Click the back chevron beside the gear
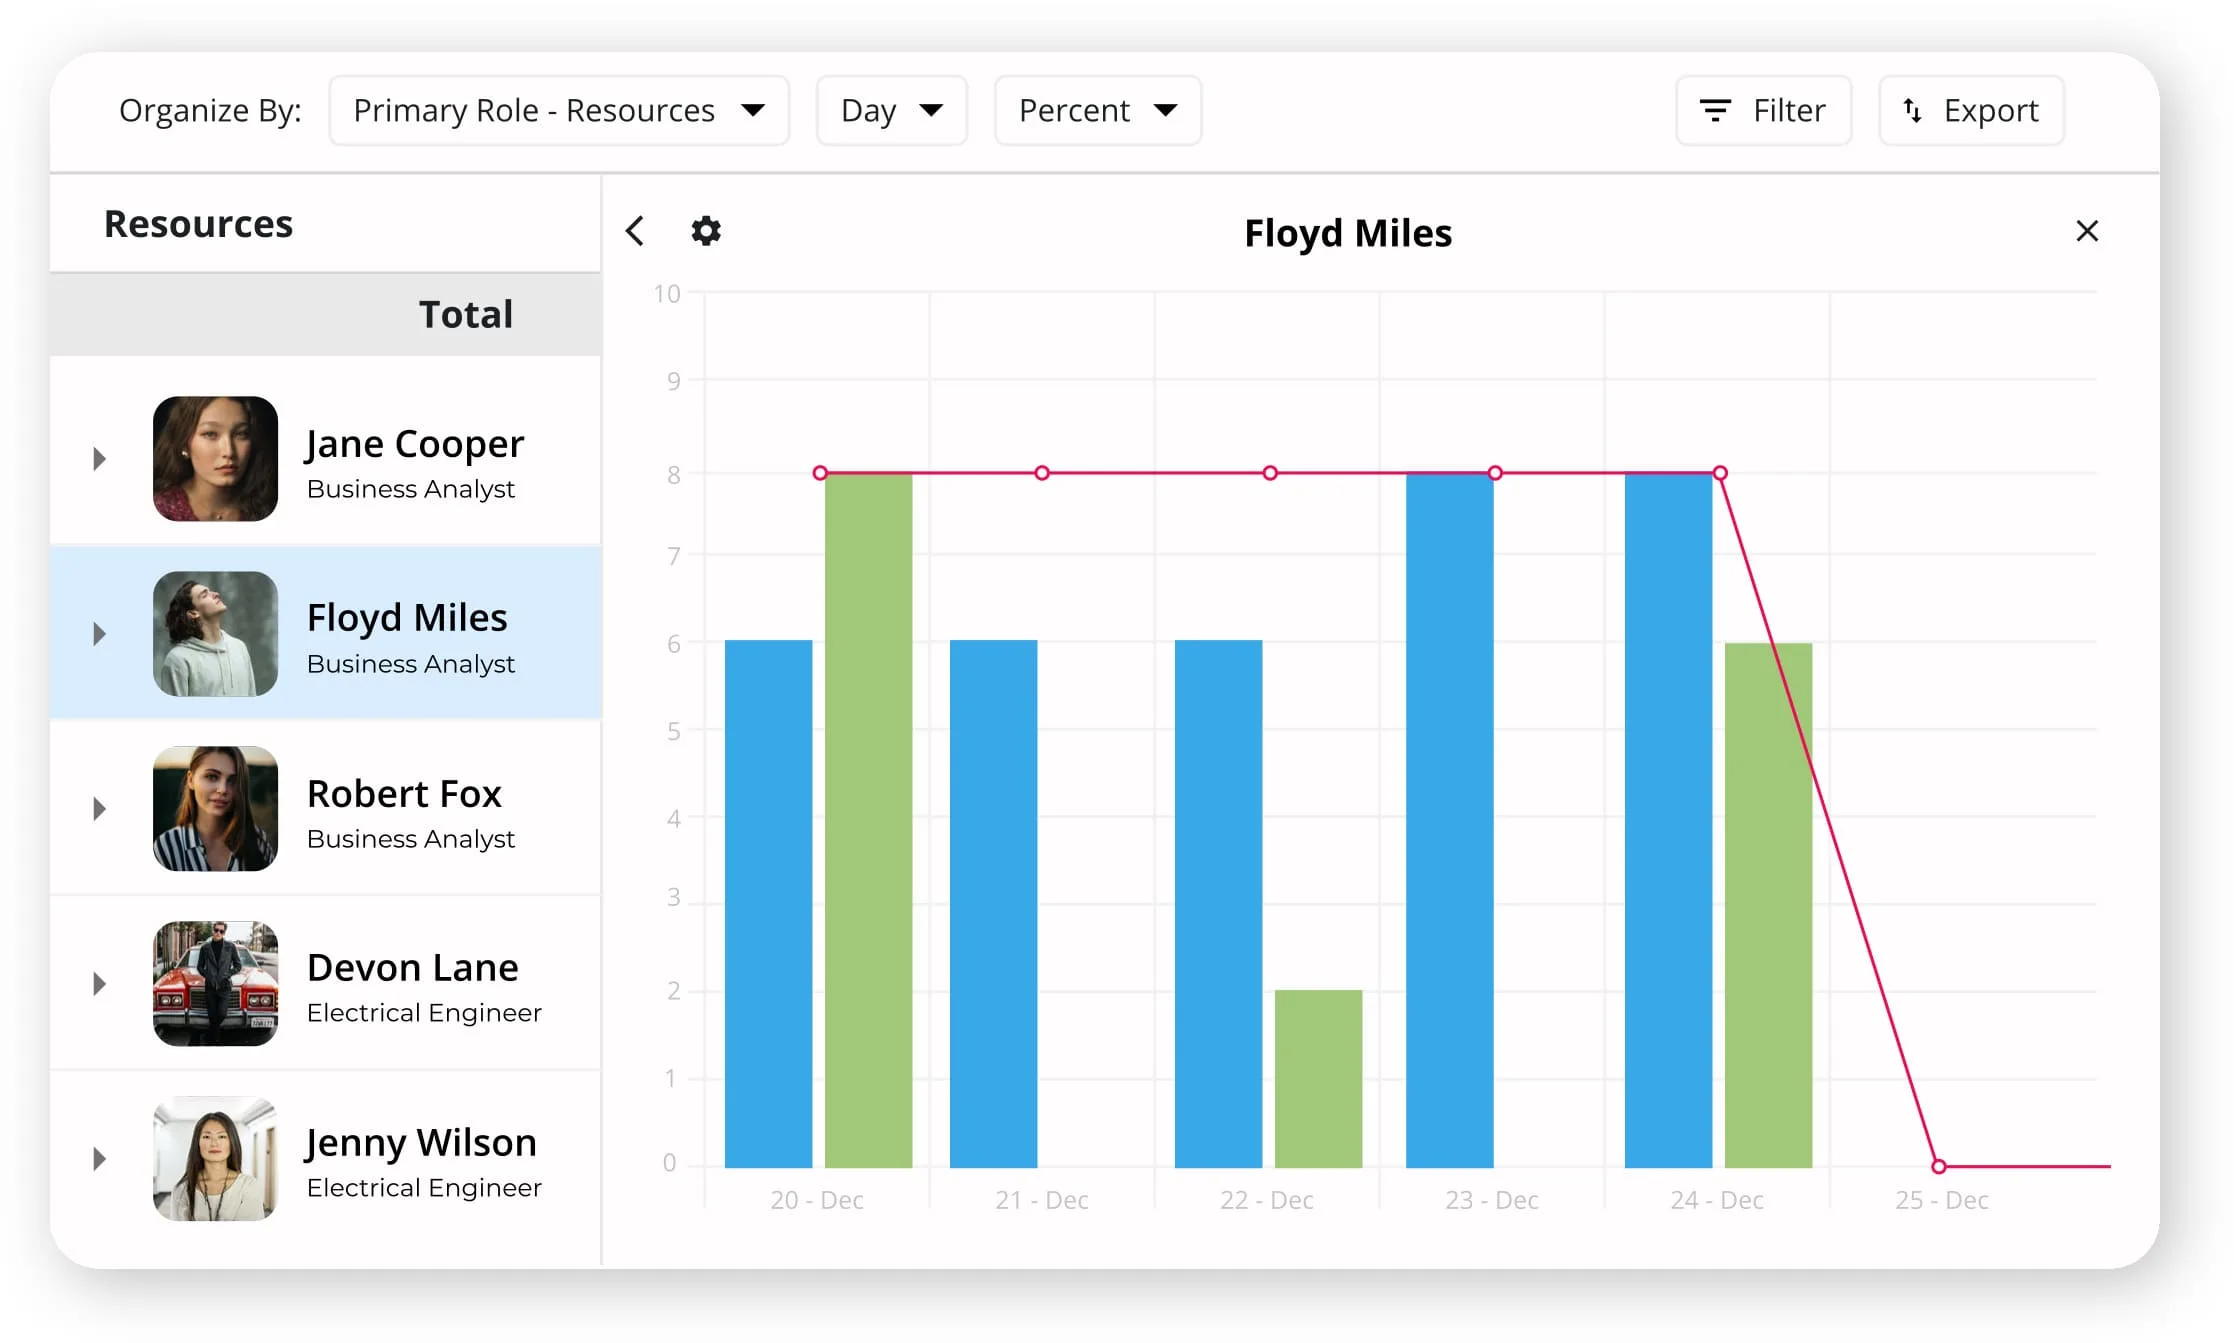The height and width of the screenshot is (1343, 2234). tap(635, 231)
